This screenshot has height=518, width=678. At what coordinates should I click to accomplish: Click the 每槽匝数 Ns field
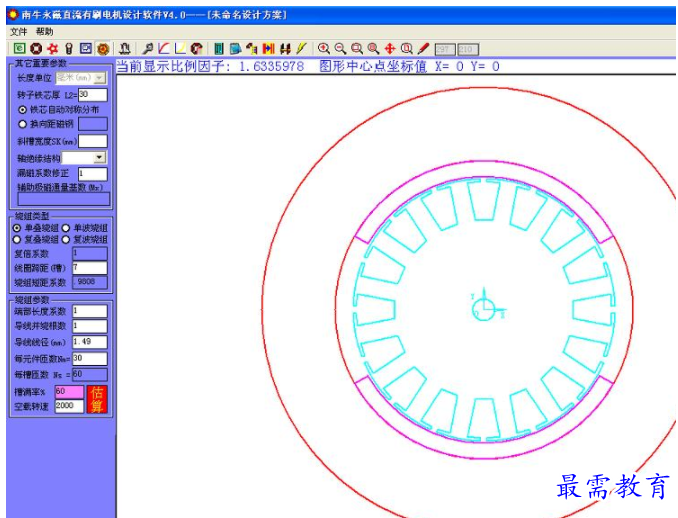pyautogui.click(x=90, y=374)
